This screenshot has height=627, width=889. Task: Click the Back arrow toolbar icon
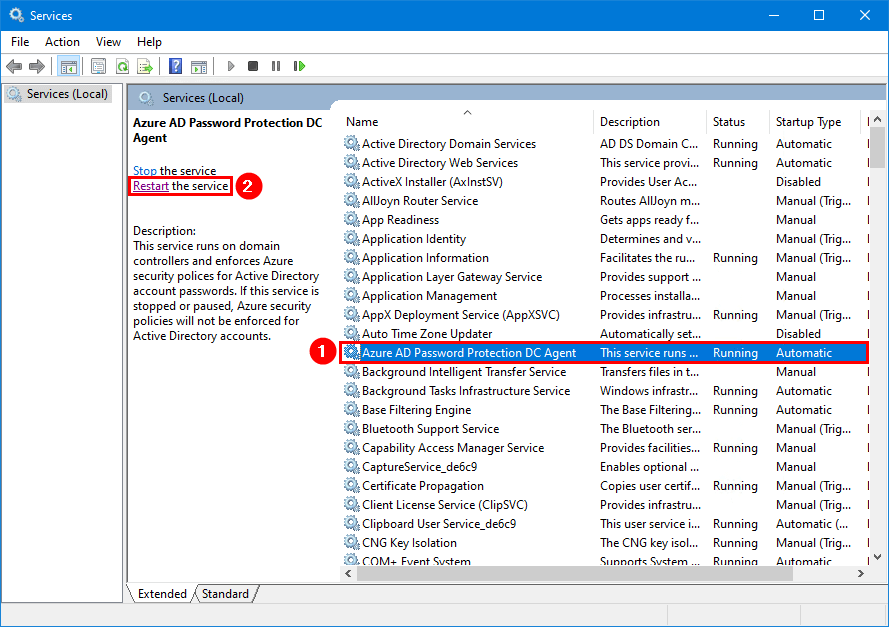click(x=14, y=66)
